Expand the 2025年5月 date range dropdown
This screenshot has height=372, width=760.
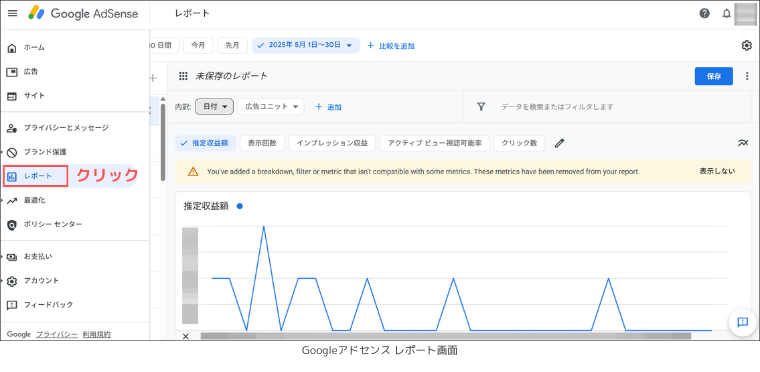click(x=306, y=46)
